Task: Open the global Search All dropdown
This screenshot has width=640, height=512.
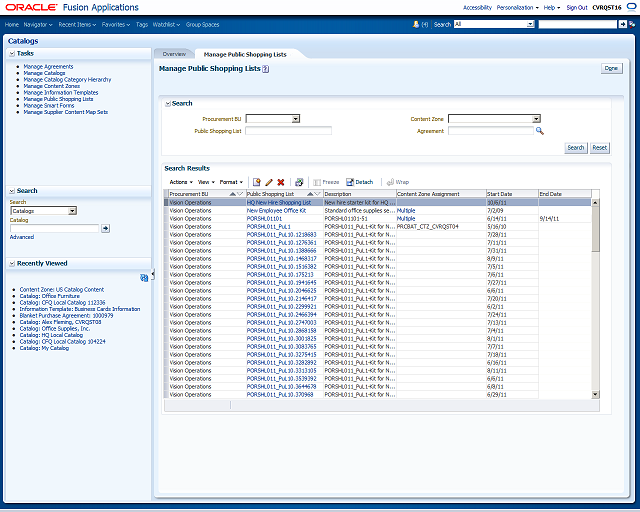Action: point(530,24)
